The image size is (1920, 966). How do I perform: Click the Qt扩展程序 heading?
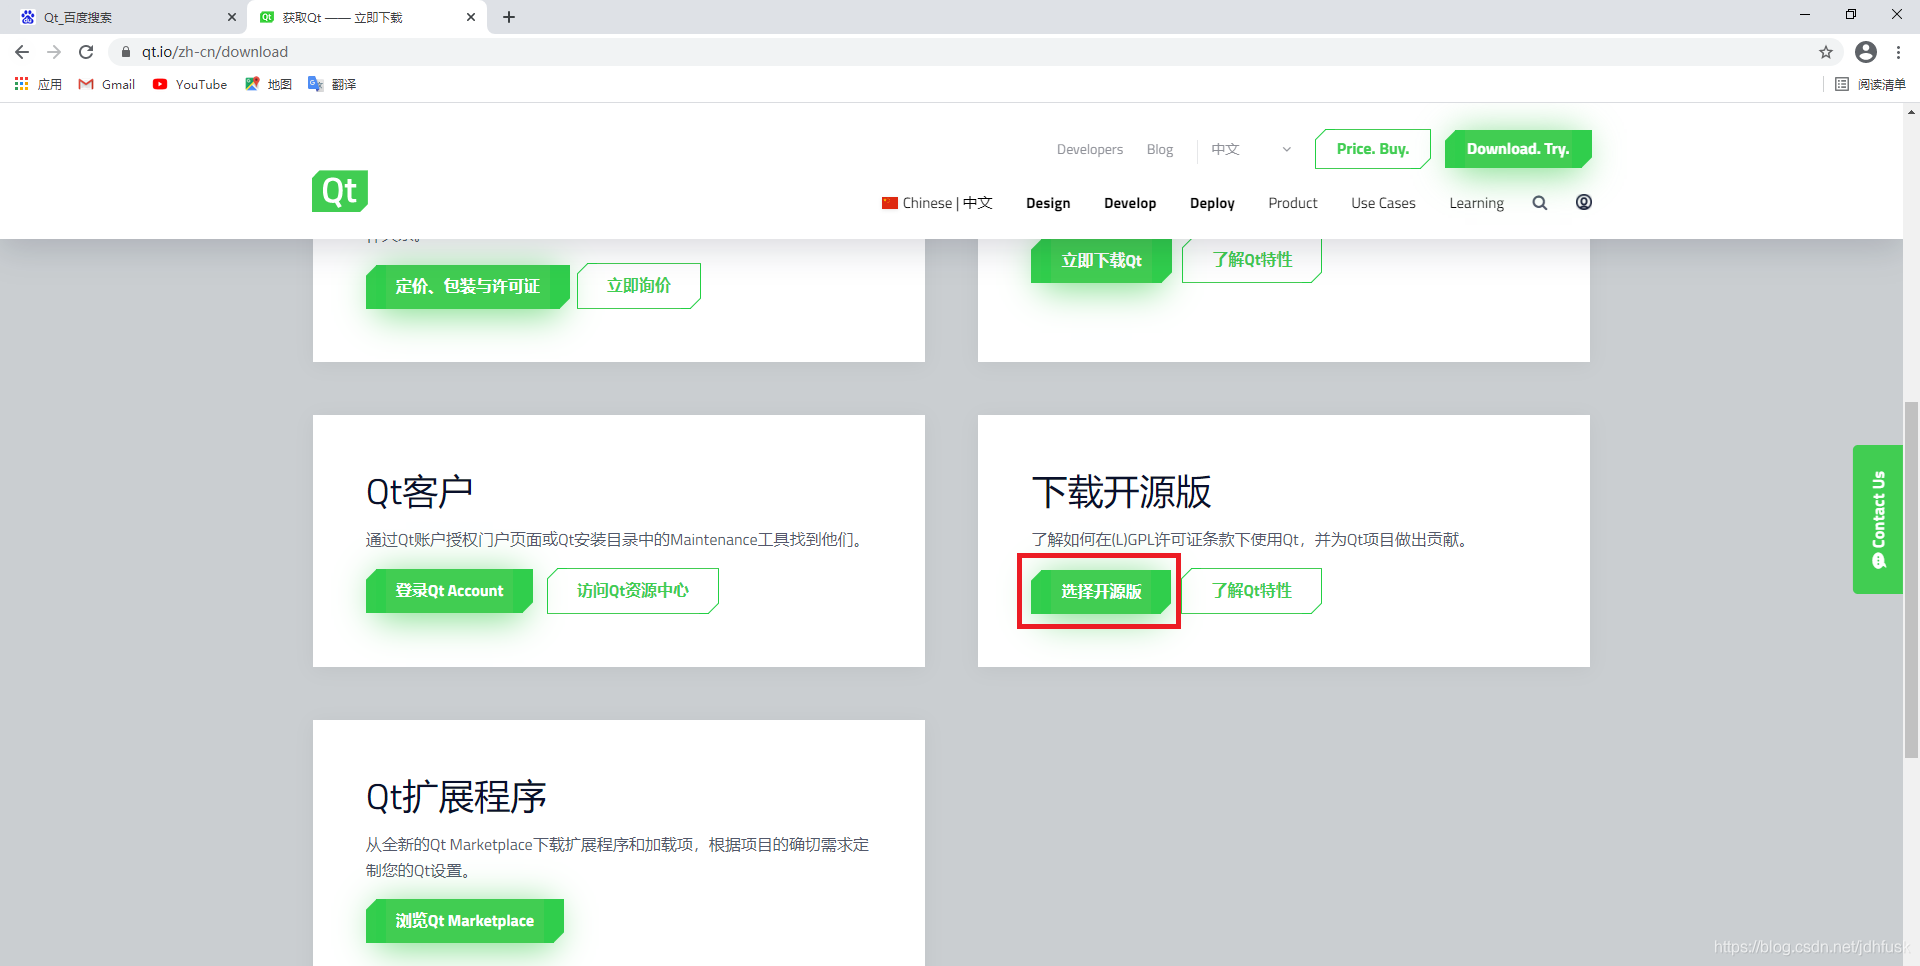coord(456,797)
